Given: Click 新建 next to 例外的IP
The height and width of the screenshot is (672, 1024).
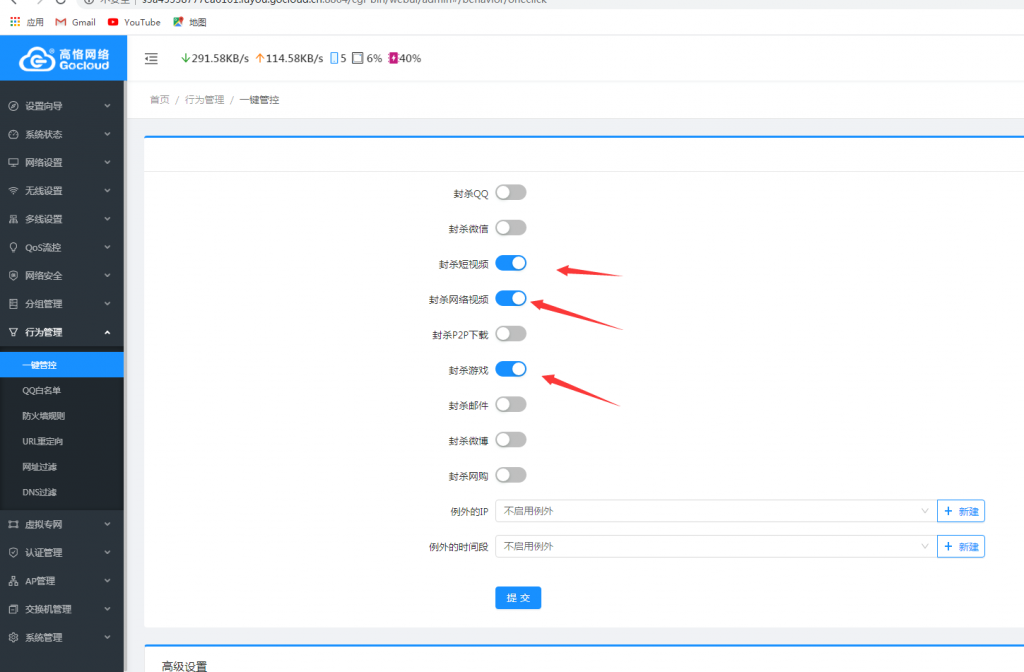Looking at the screenshot, I should [x=961, y=511].
